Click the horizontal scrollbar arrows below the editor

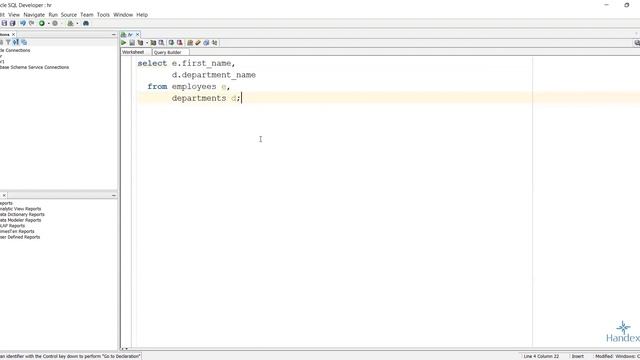coord(124,349)
